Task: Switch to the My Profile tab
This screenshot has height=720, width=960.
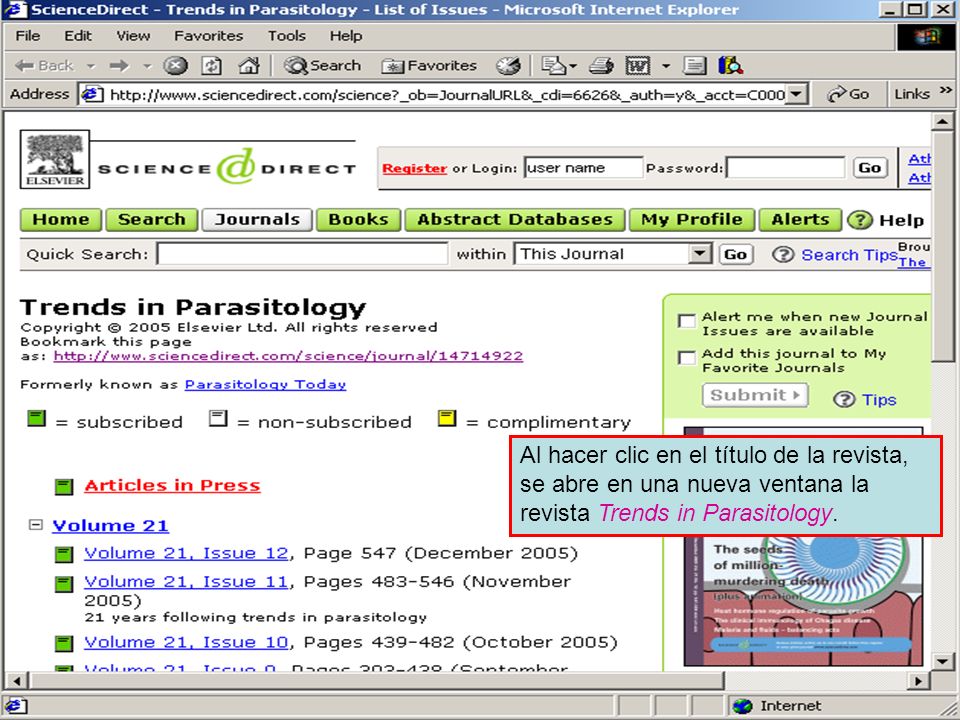Action: 692,220
